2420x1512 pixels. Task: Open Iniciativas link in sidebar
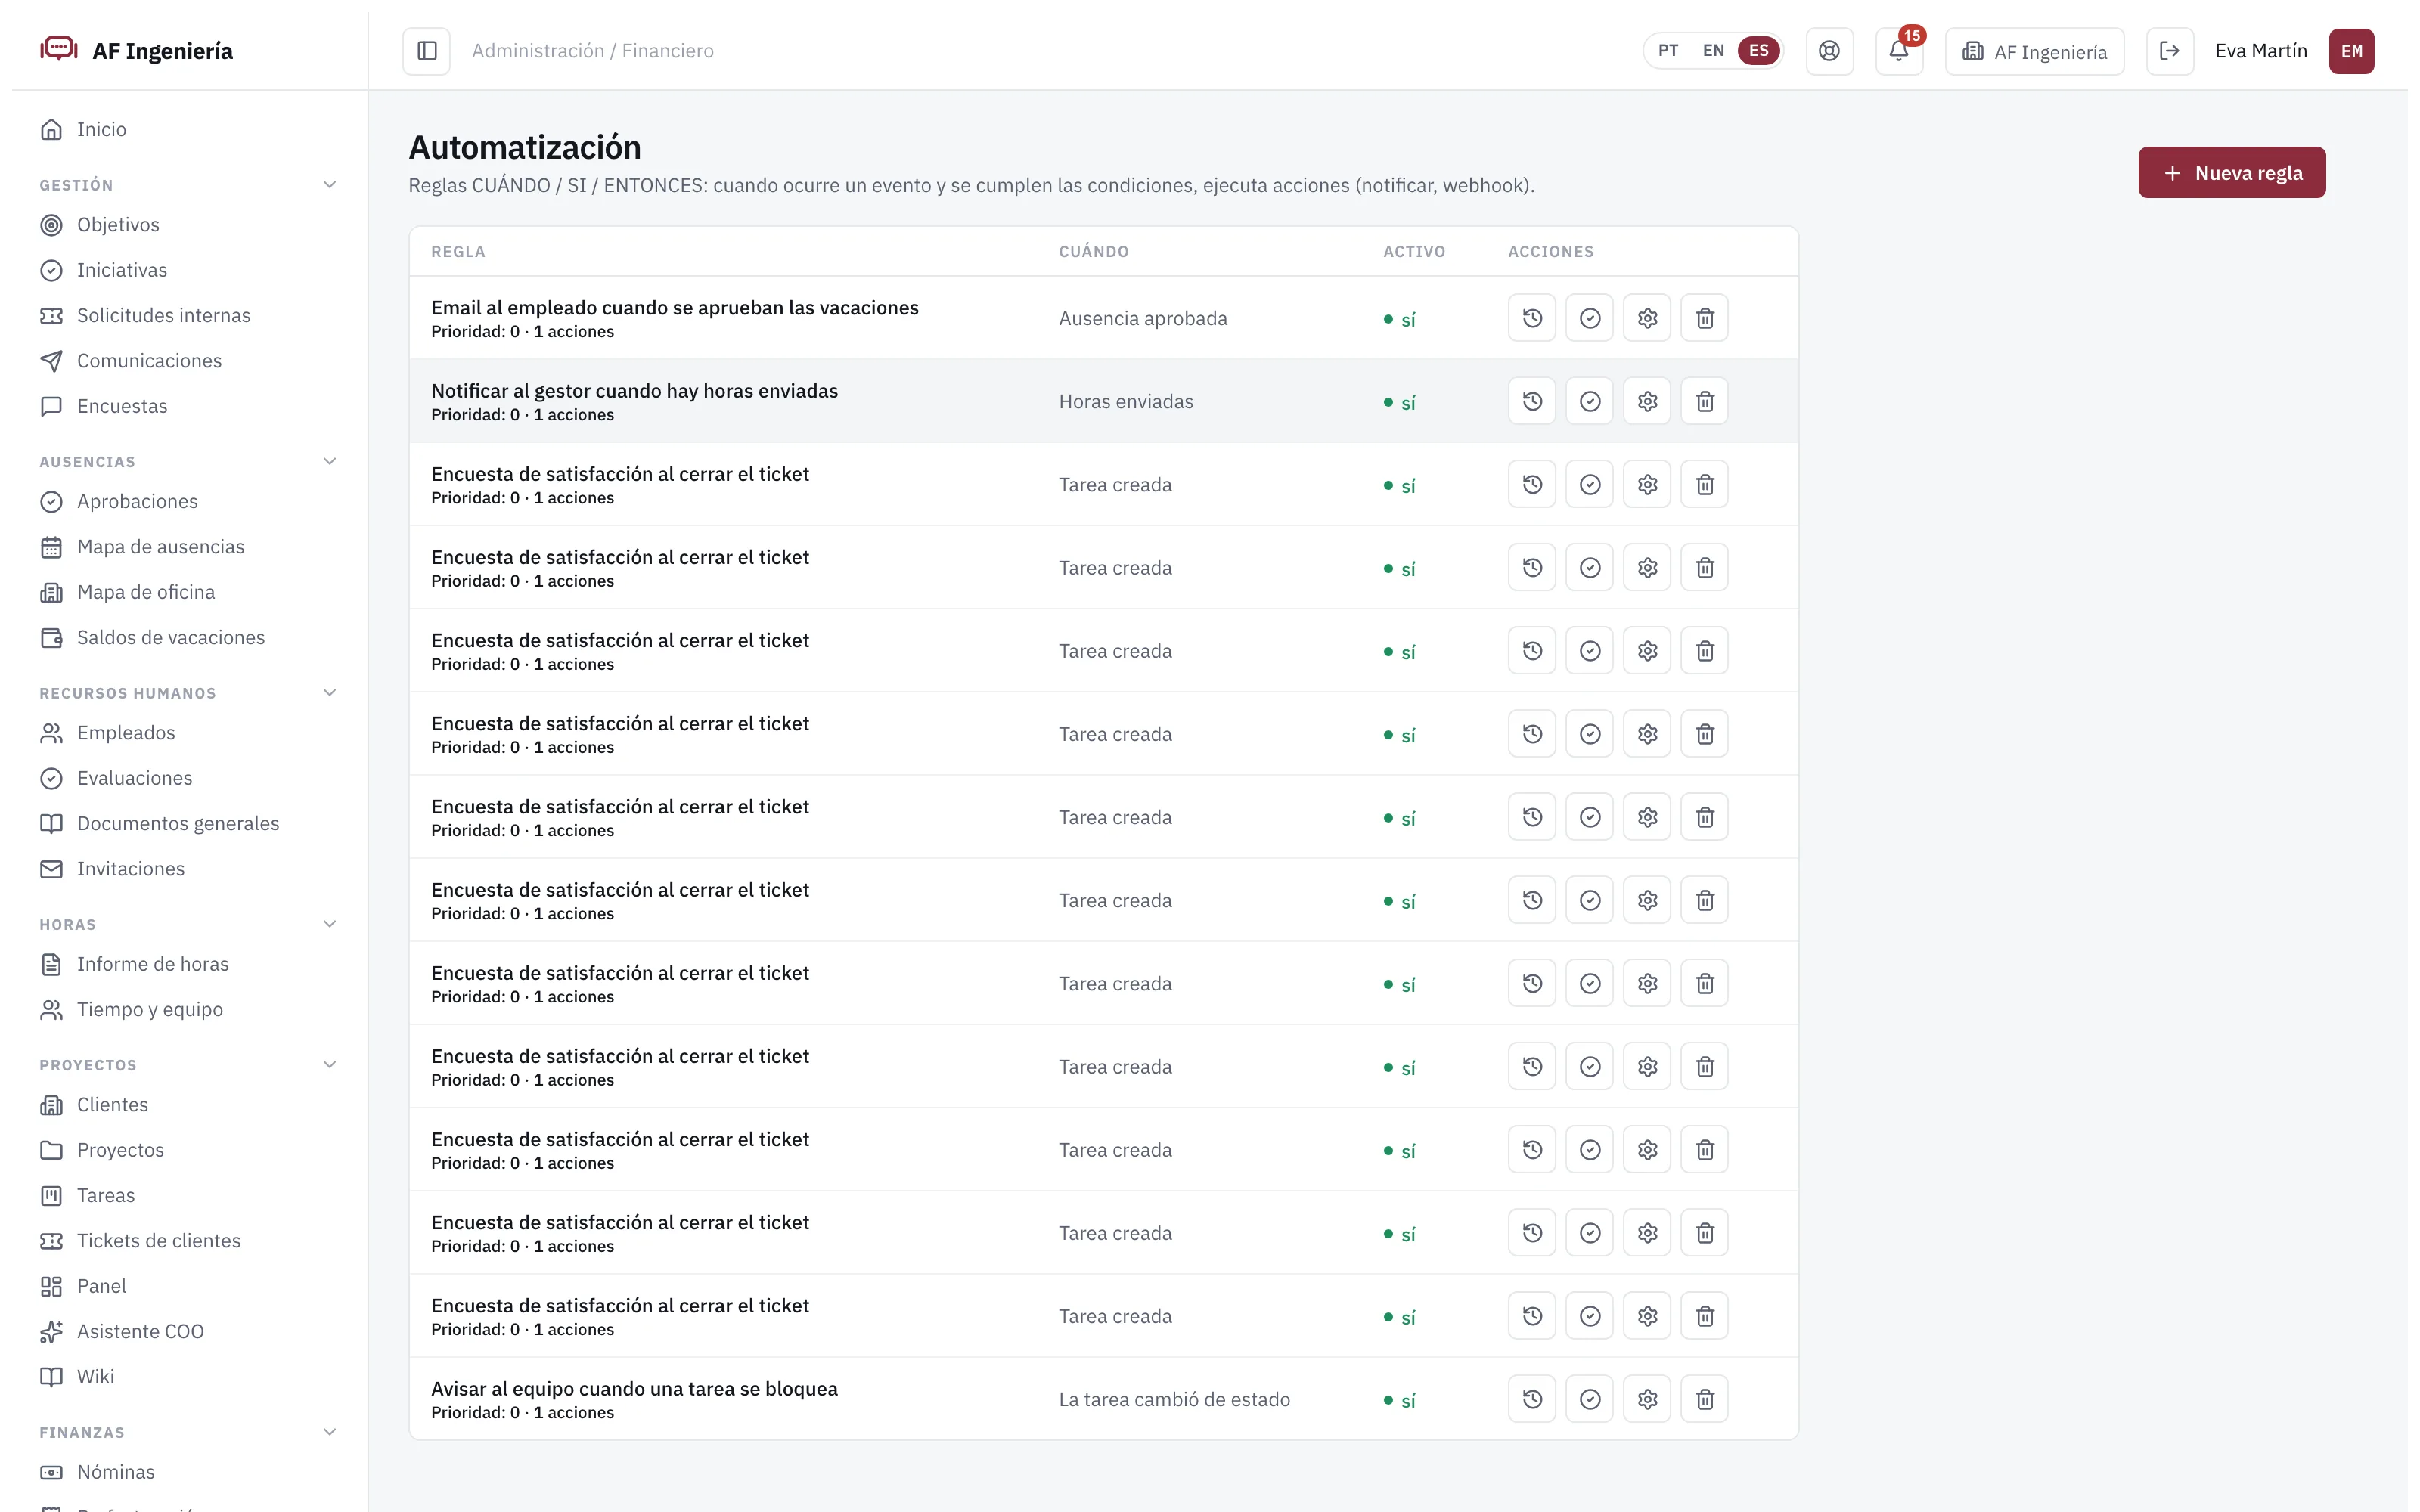click(x=122, y=270)
